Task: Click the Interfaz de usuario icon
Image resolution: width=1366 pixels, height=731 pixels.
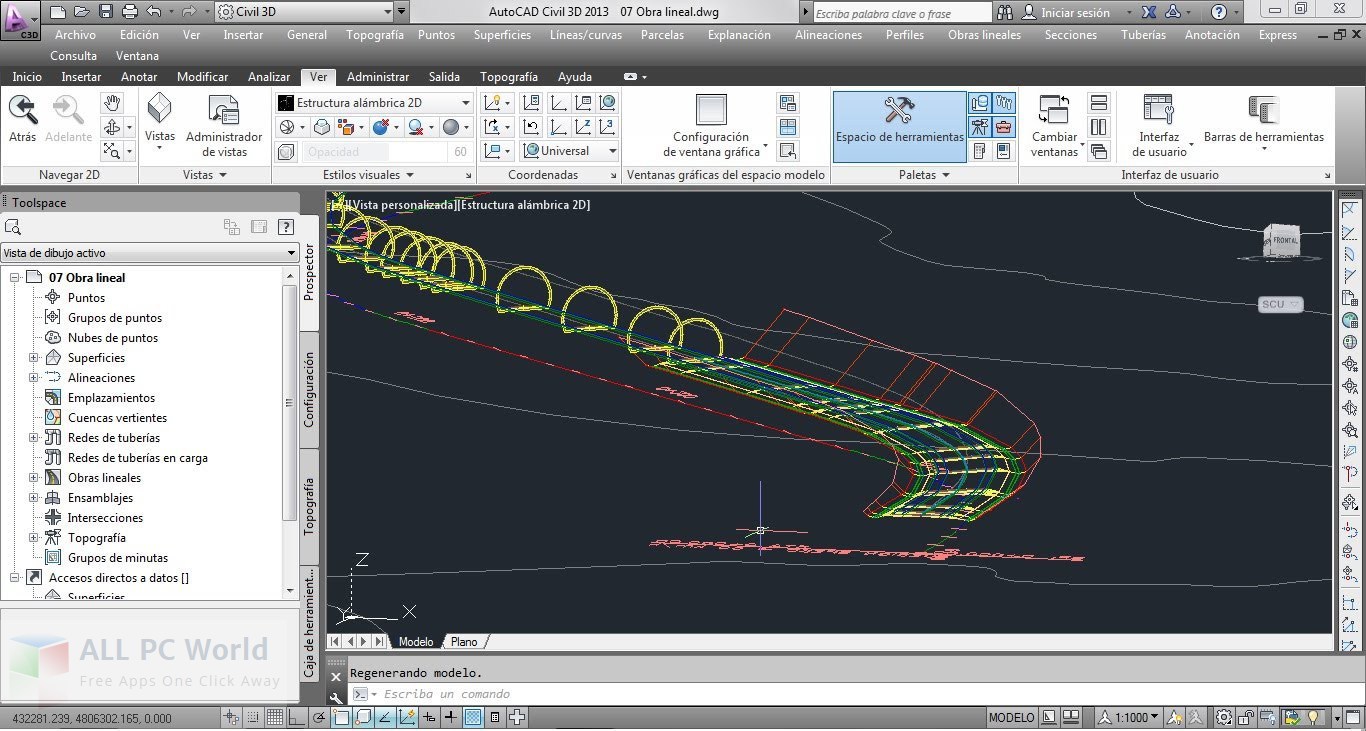Action: (1158, 110)
